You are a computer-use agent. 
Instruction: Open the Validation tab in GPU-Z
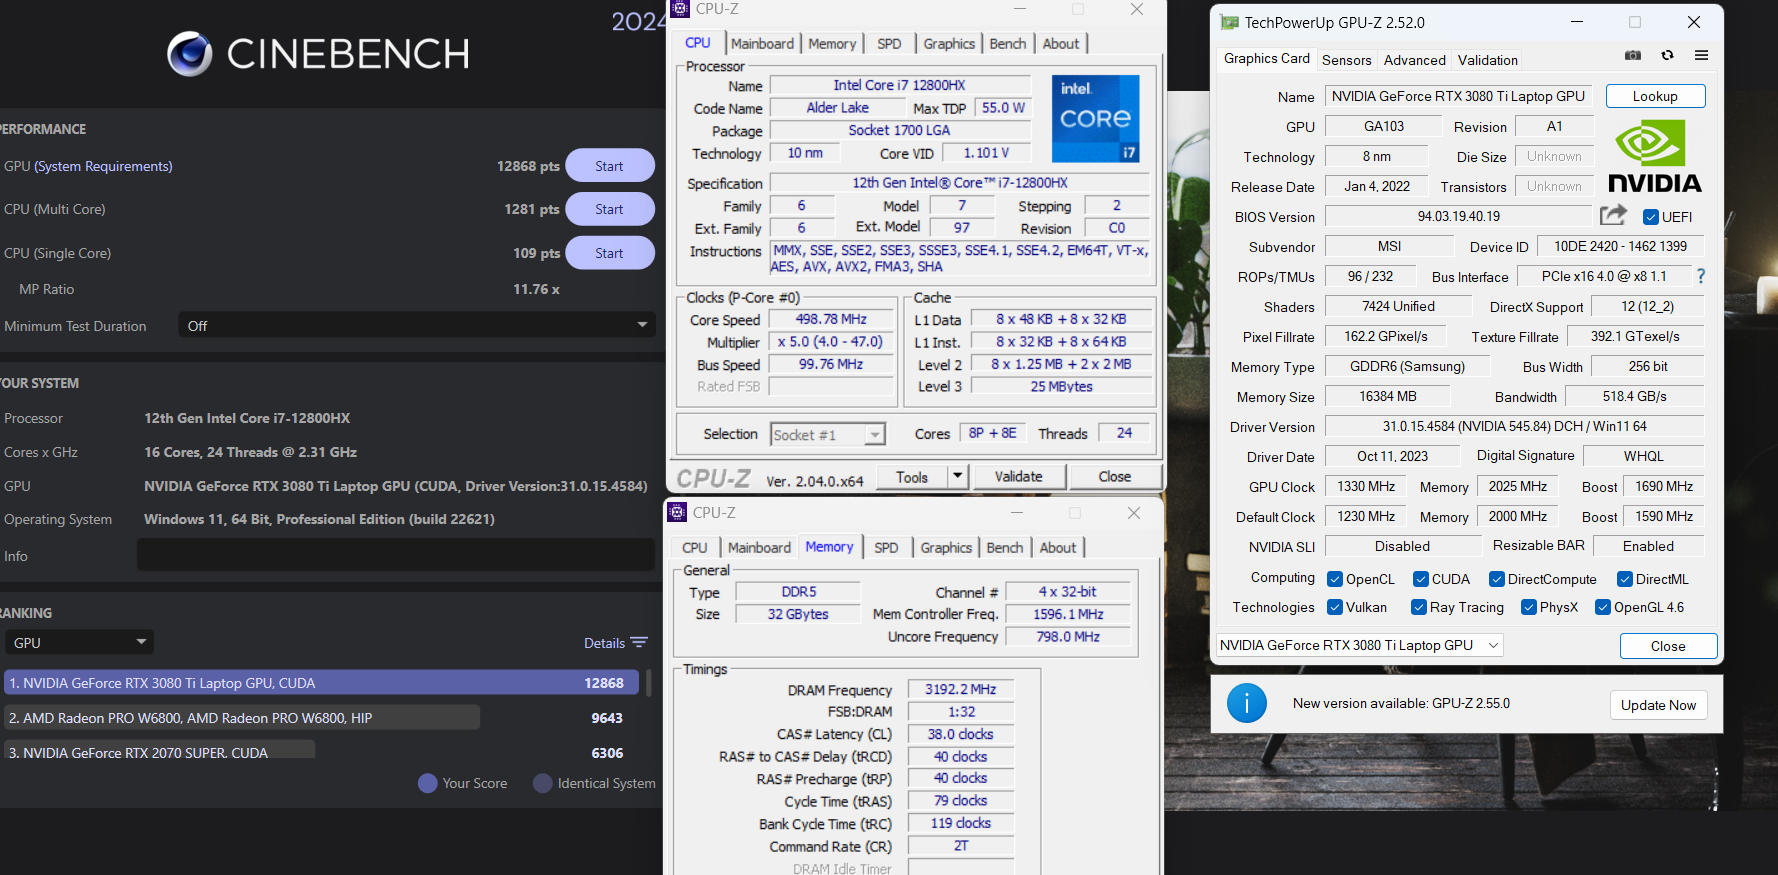(1487, 60)
